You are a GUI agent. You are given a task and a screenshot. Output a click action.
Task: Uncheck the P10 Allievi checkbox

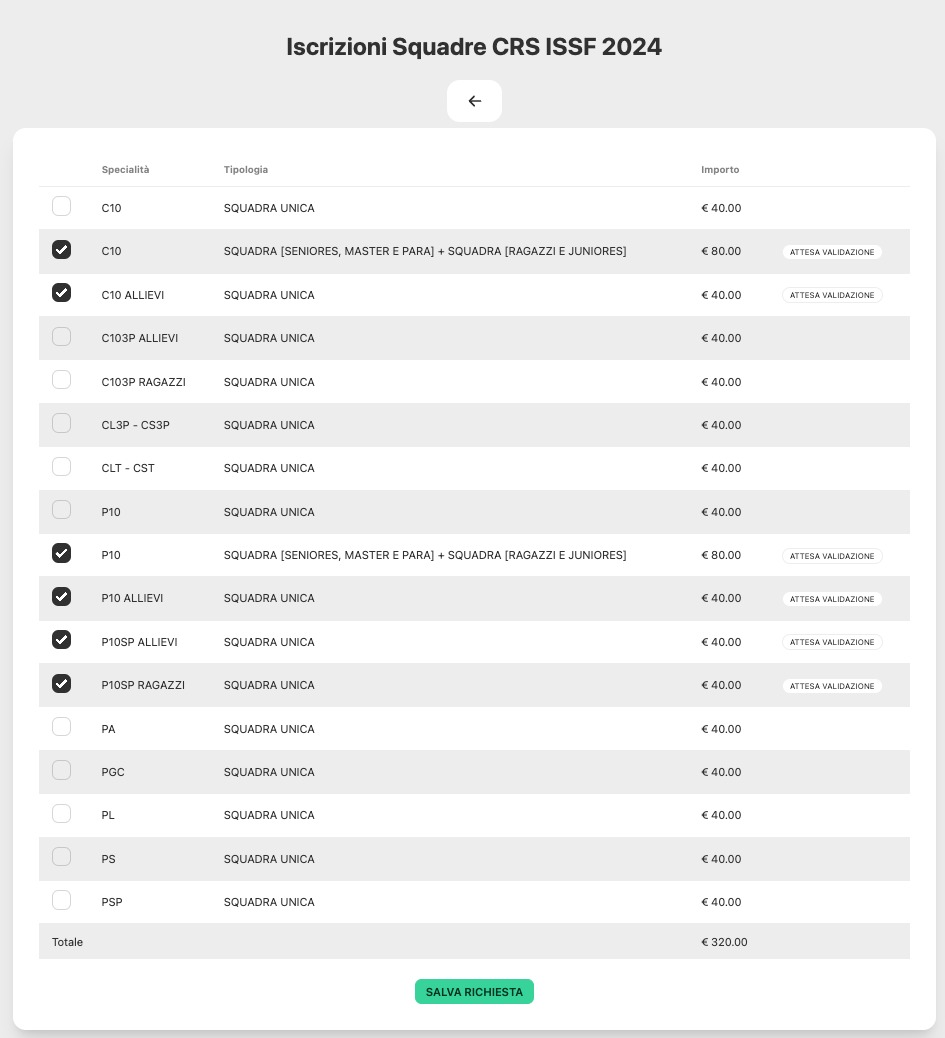[x=62, y=597]
